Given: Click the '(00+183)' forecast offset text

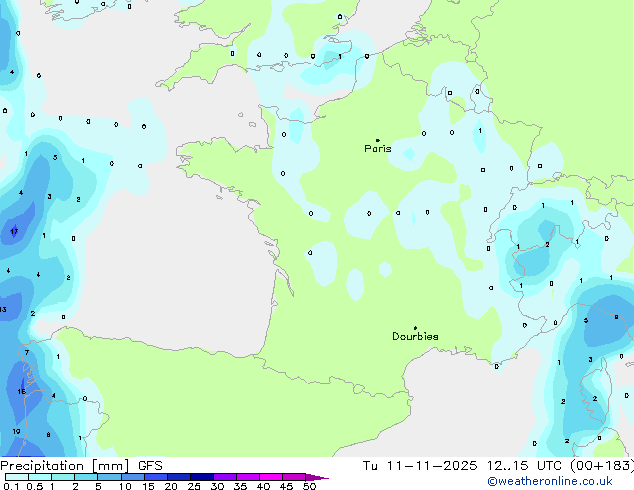Looking at the screenshot, I should 602,466.
